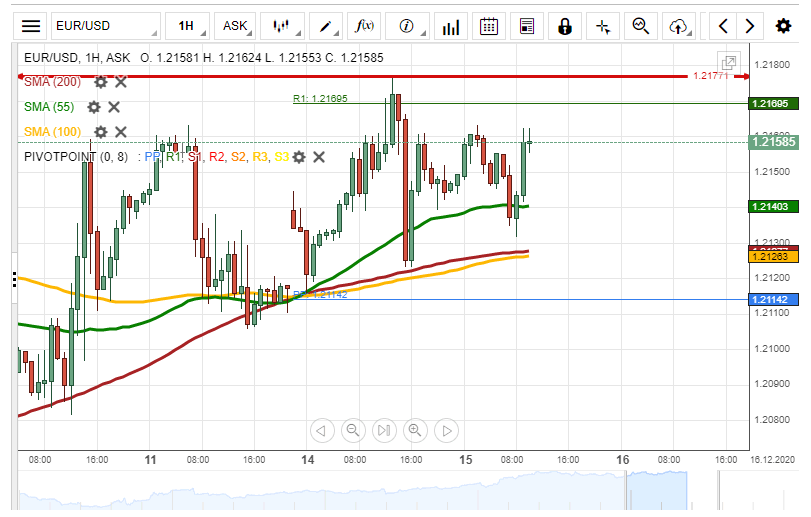Select the pencil drawing tool
This screenshot has height=517, width=811.
coord(325,26)
